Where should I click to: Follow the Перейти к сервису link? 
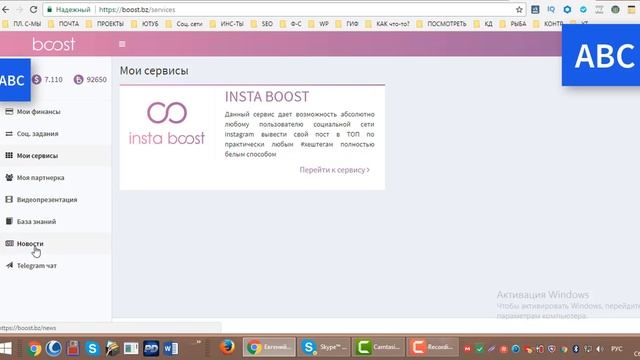pos(334,170)
